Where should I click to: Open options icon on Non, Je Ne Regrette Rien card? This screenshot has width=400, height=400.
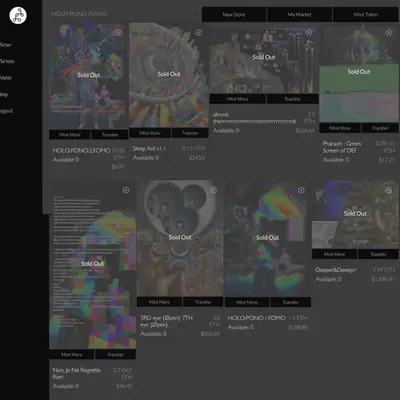126,190
